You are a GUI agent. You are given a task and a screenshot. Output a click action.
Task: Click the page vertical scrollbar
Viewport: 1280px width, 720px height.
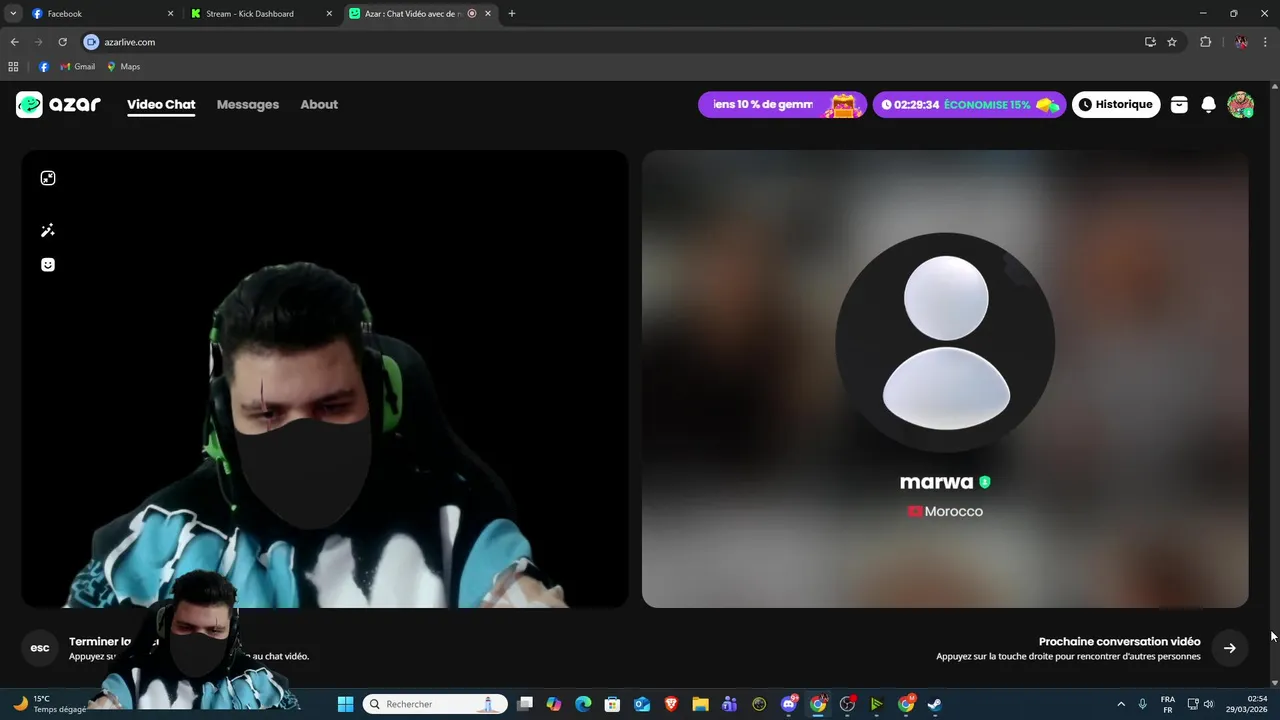pyautogui.click(x=1275, y=383)
